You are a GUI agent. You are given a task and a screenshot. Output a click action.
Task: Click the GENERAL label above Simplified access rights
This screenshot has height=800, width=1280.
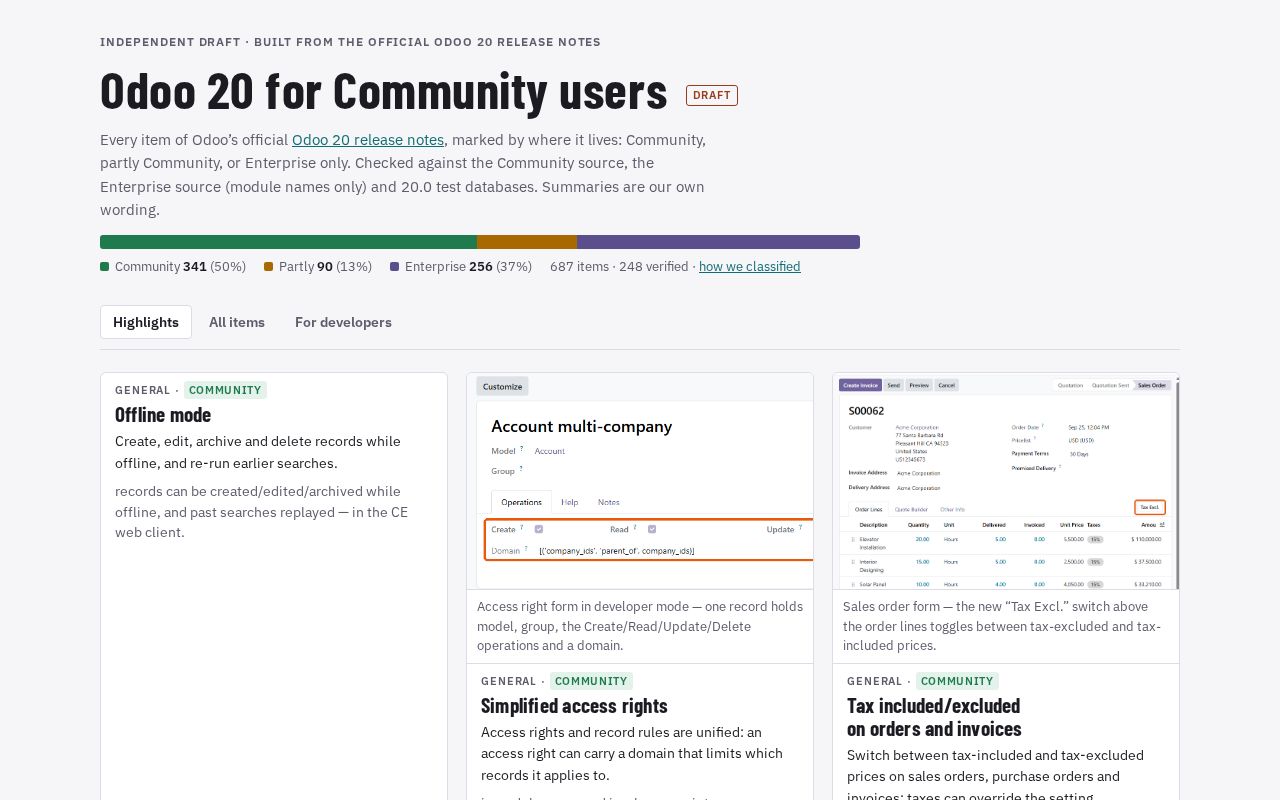tap(509, 681)
